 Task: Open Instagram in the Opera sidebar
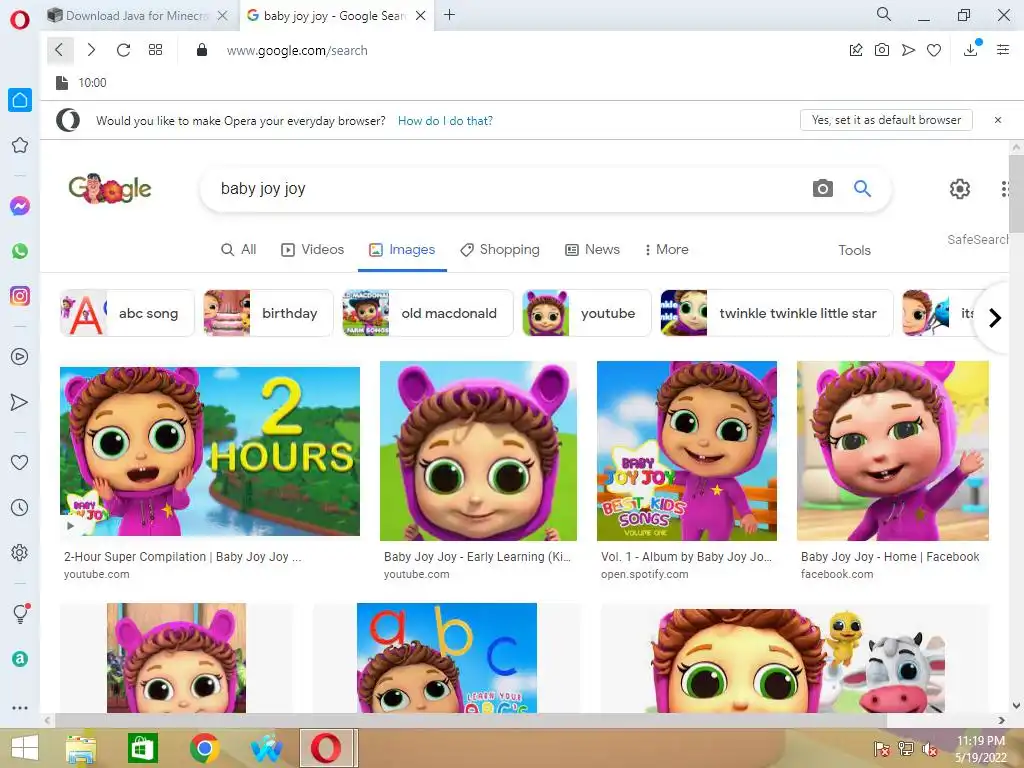(x=20, y=296)
